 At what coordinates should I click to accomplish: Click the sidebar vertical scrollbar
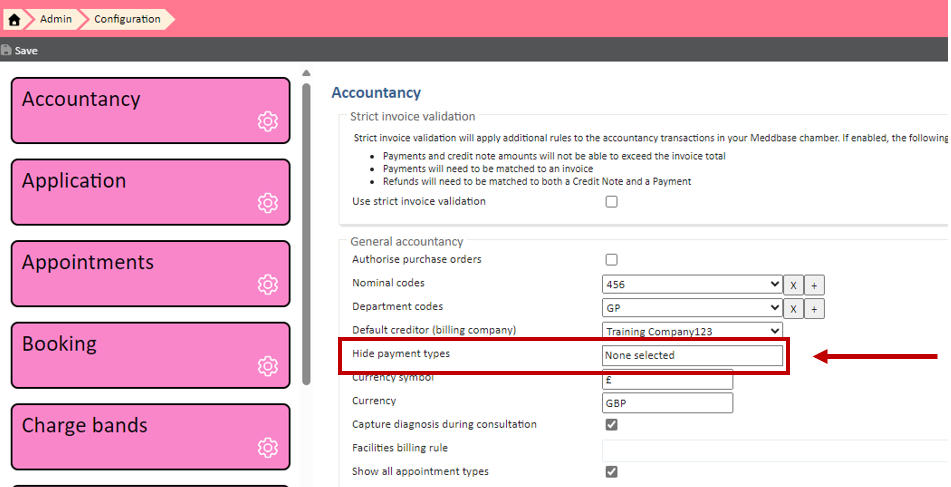click(306, 230)
